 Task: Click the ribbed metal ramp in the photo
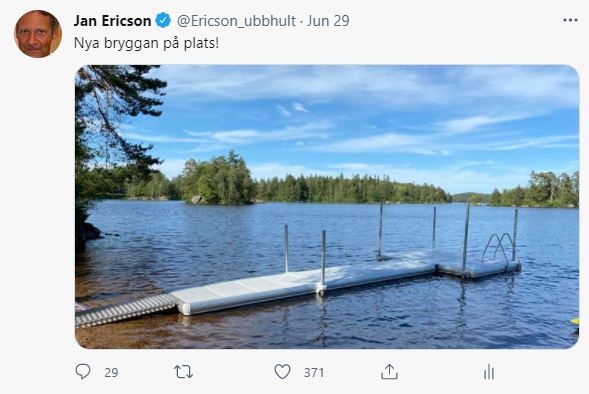click(x=126, y=309)
